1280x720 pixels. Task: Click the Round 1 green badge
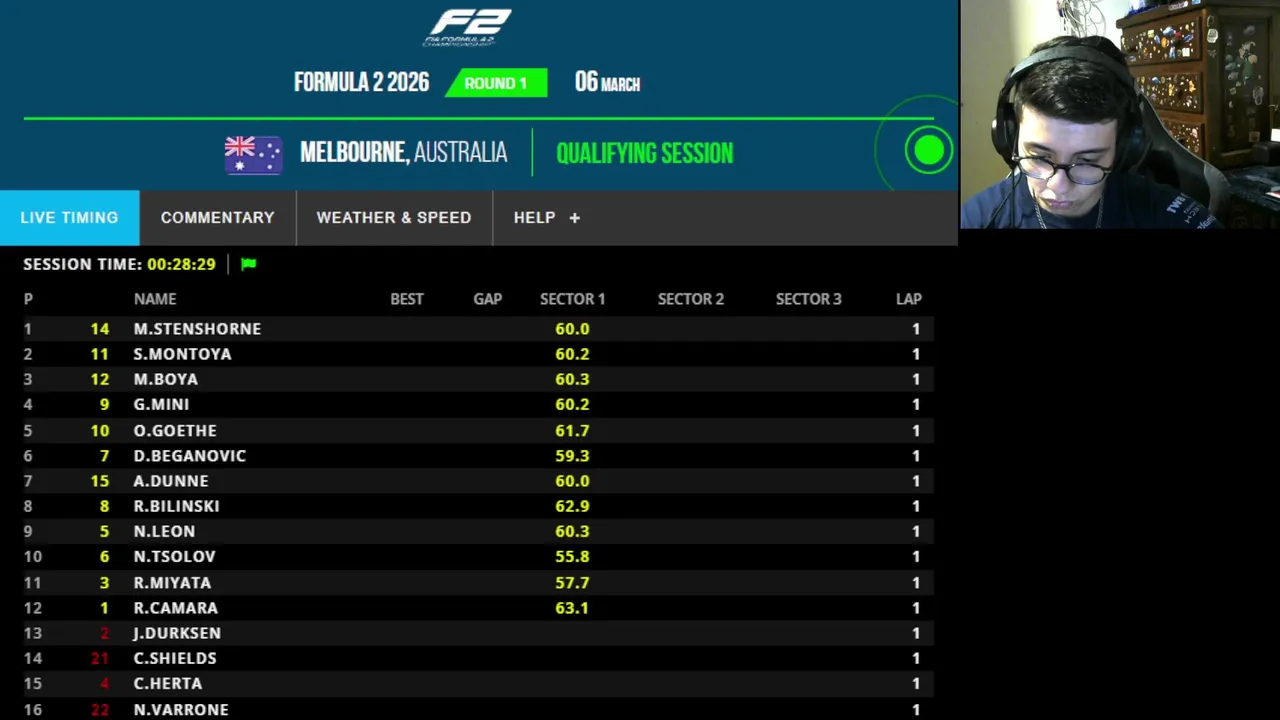point(496,83)
